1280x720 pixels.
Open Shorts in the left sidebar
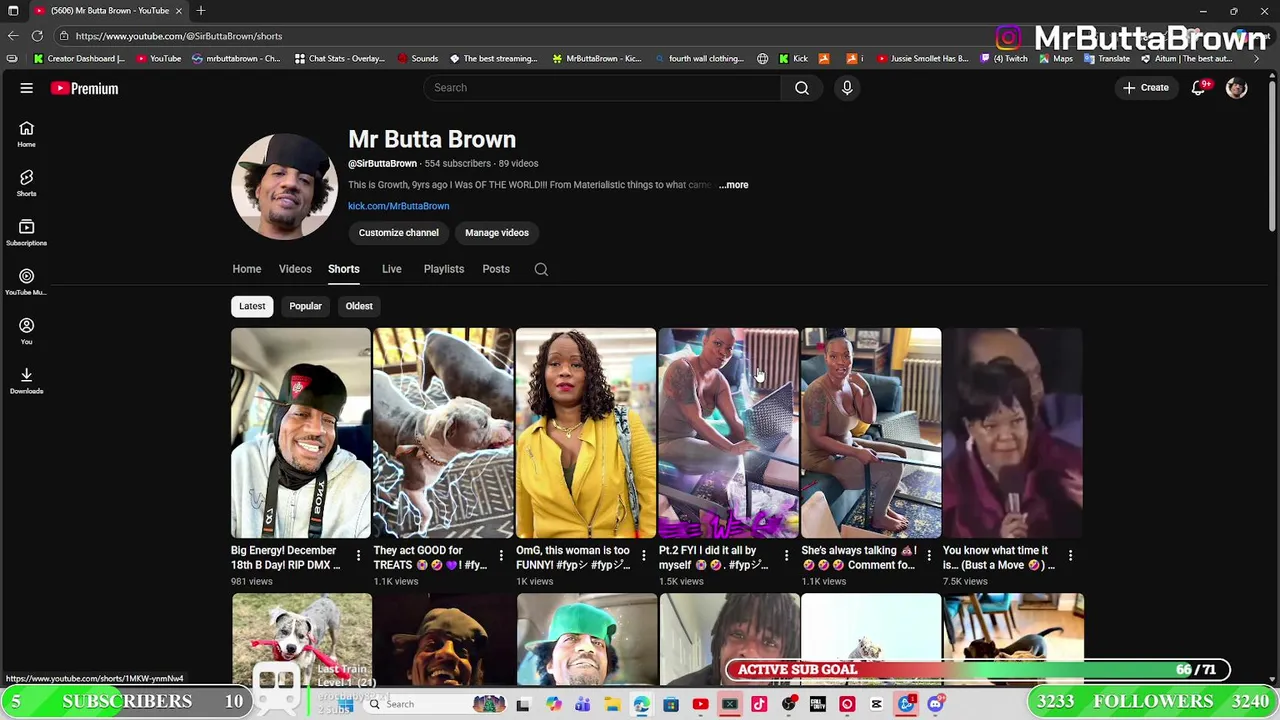(x=26, y=183)
